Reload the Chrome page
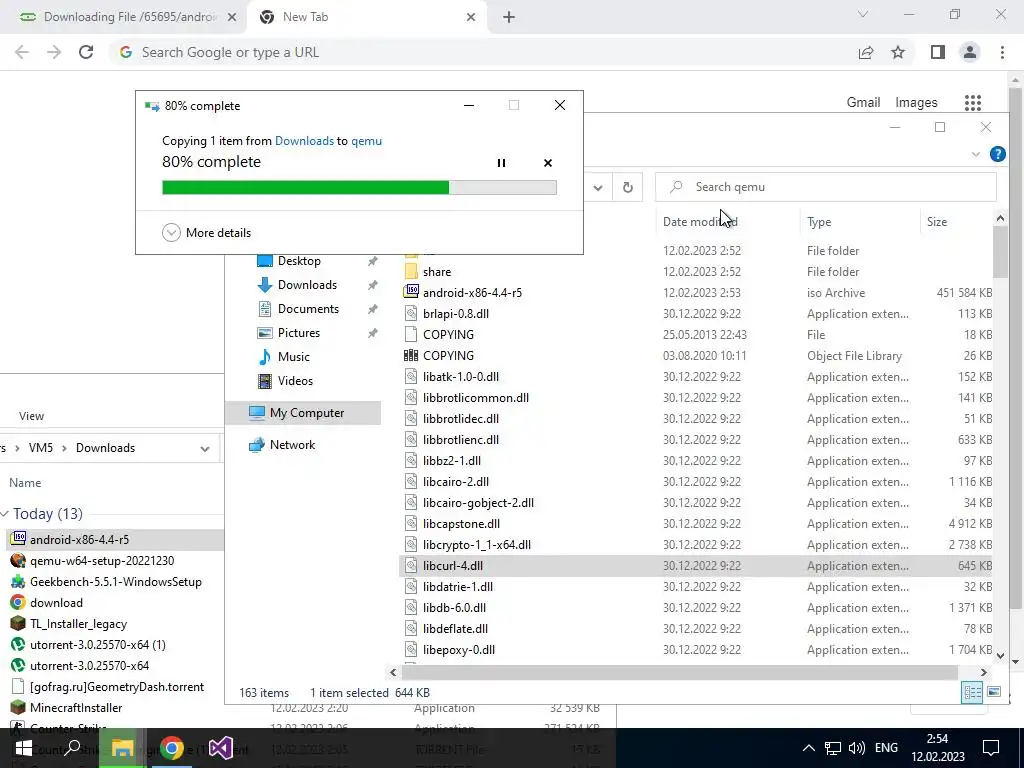 pos(86,52)
